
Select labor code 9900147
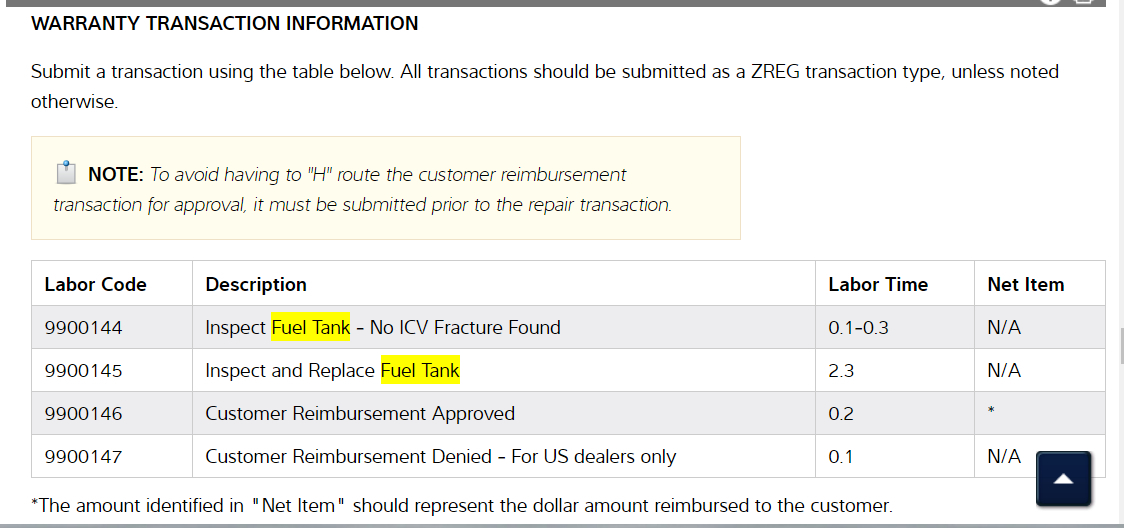[x=83, y=456]
